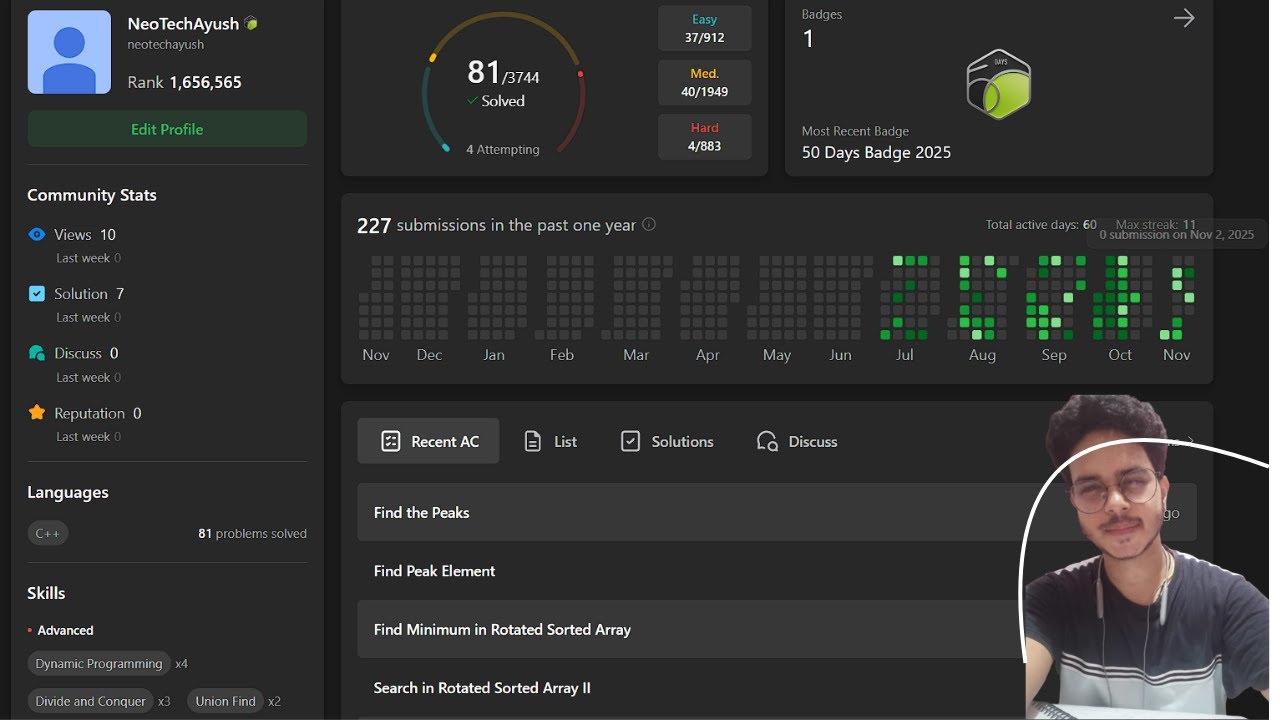Open Search in Rotated Sorted Array II

(777, 688)
